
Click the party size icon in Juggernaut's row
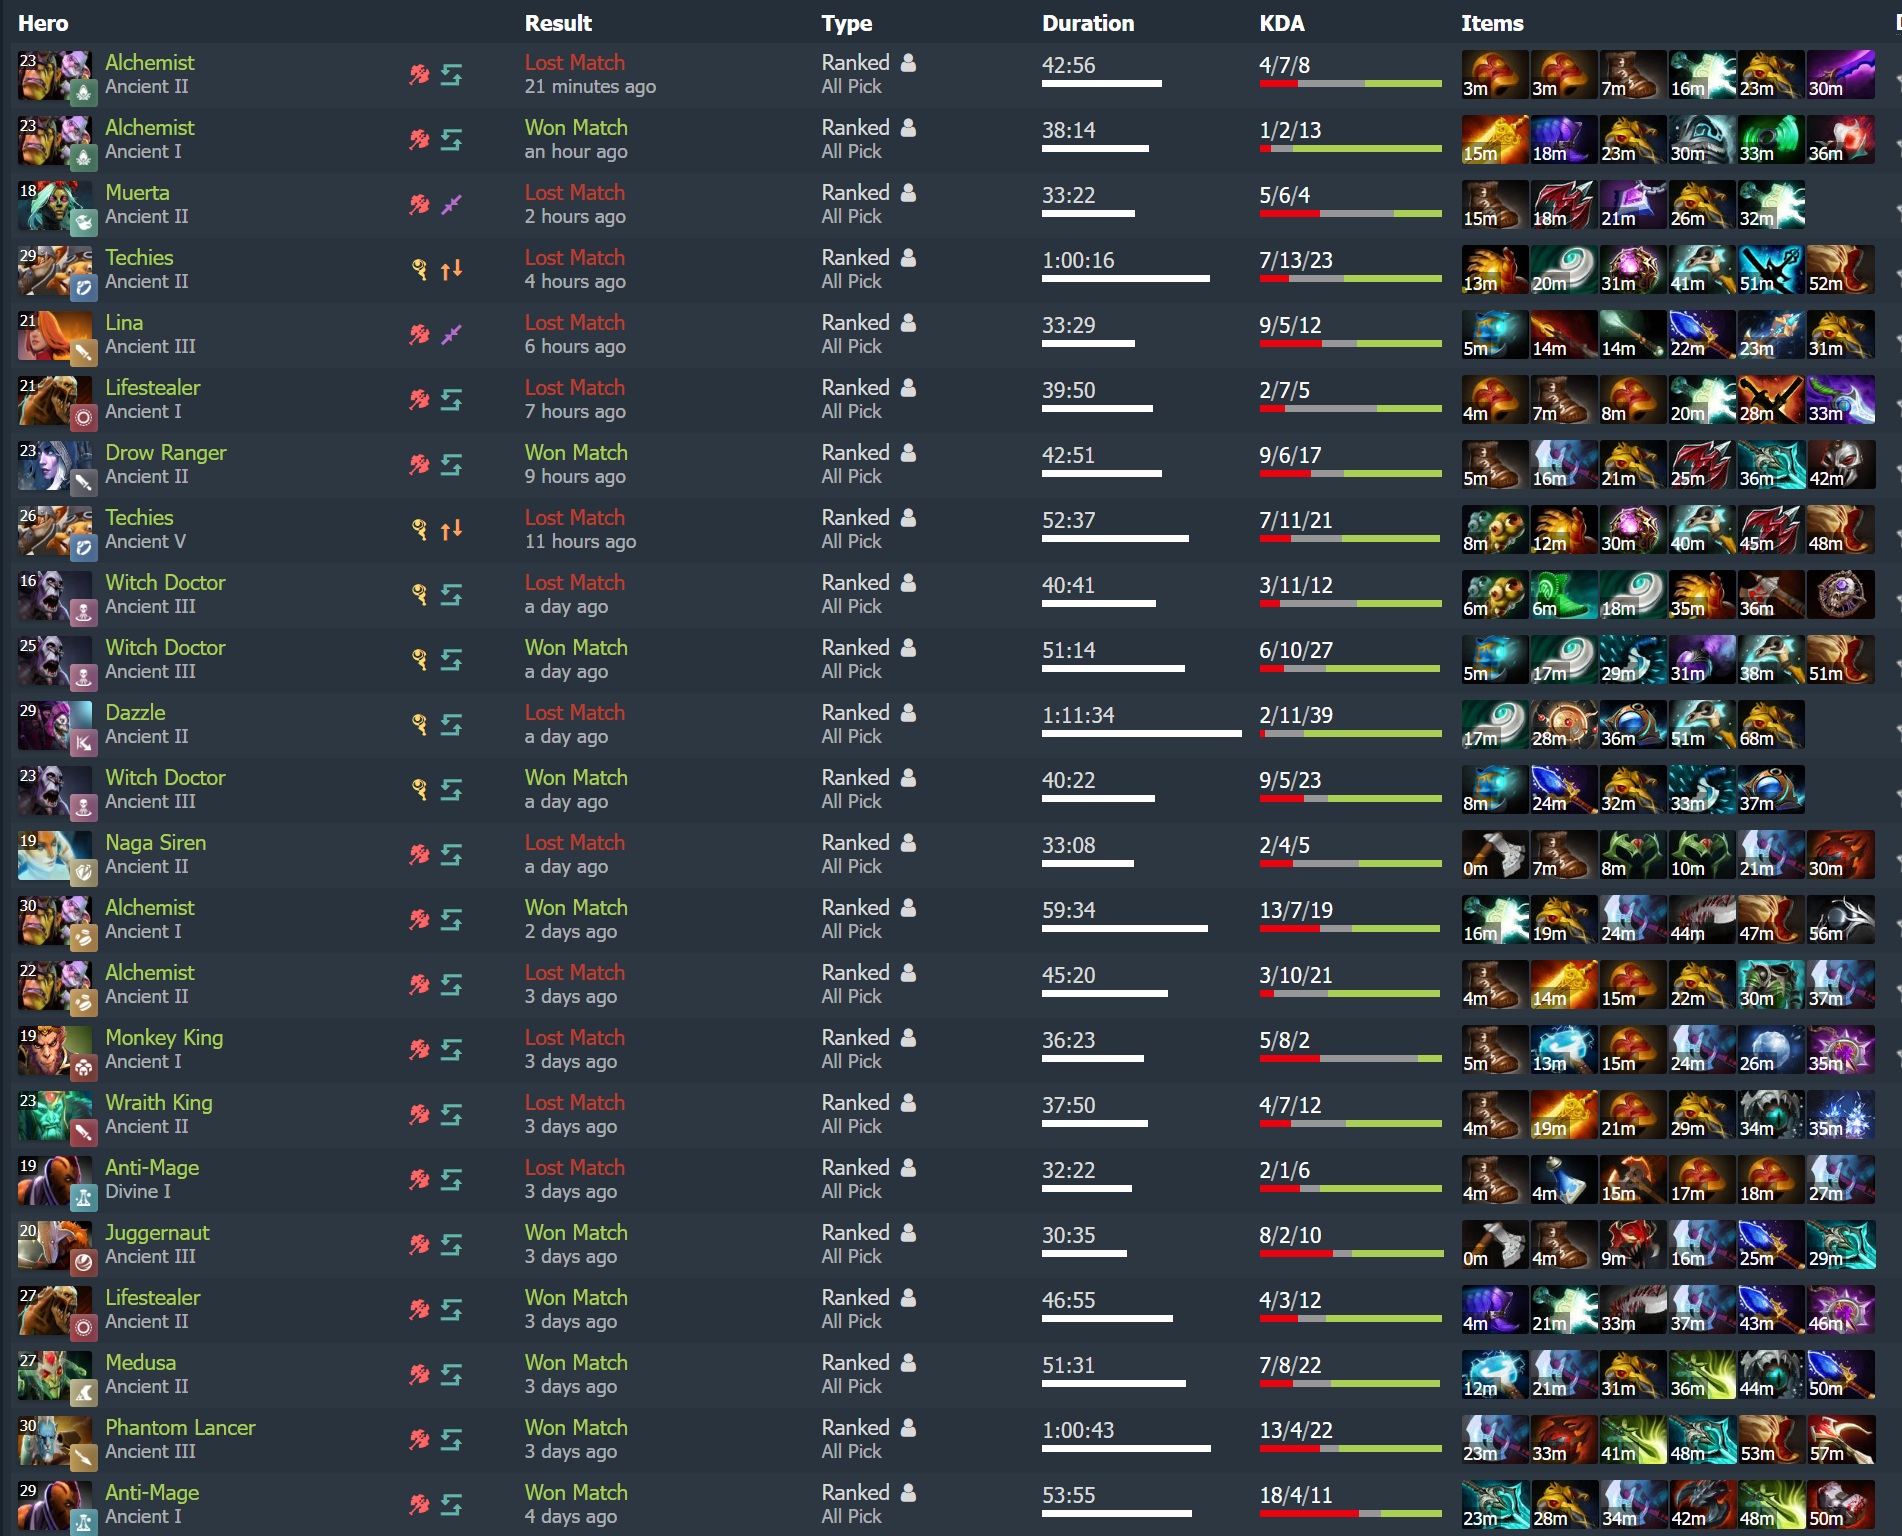(x=908, y=1232)
